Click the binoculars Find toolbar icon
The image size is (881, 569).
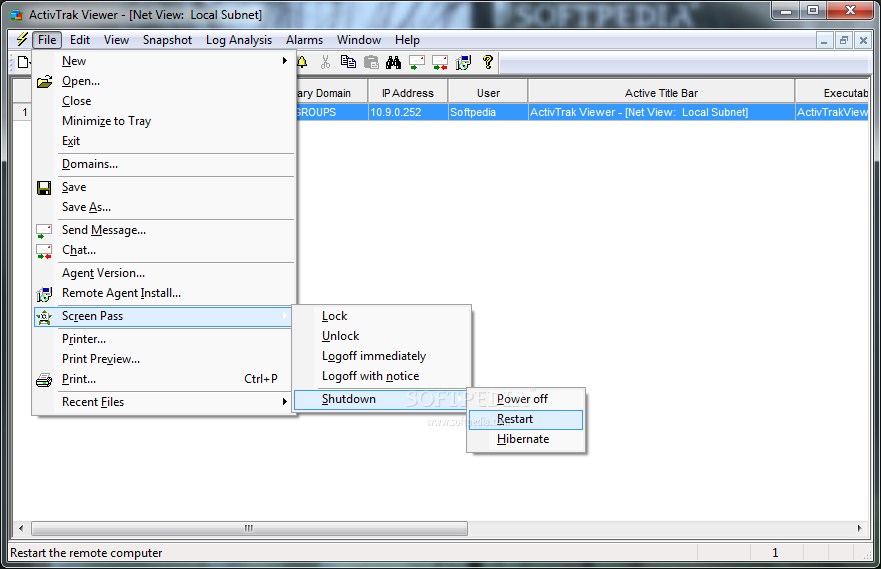(x=393, y=62)
